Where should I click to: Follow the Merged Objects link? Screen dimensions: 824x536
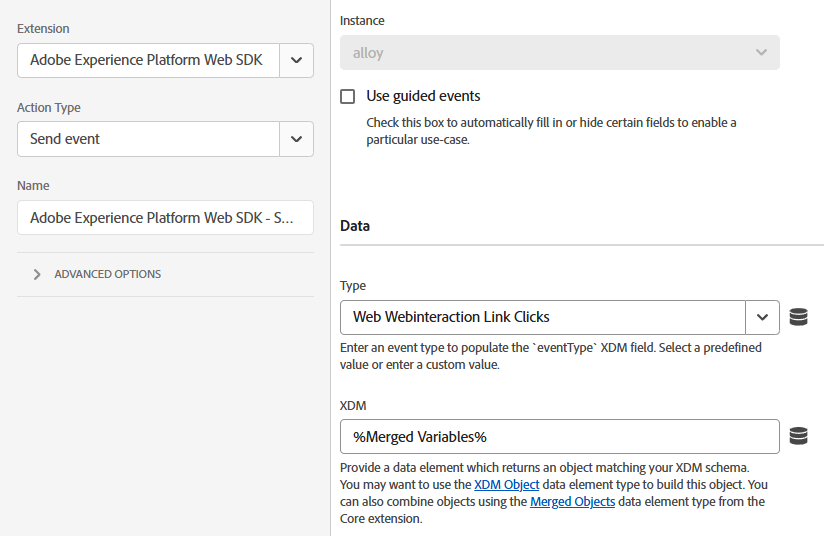point(572,501)
